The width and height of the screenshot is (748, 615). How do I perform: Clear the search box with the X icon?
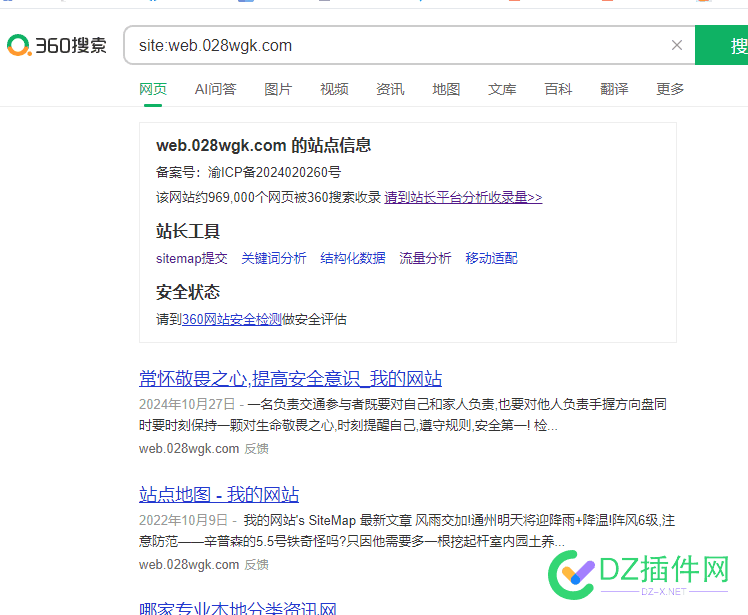pos(676,45)
